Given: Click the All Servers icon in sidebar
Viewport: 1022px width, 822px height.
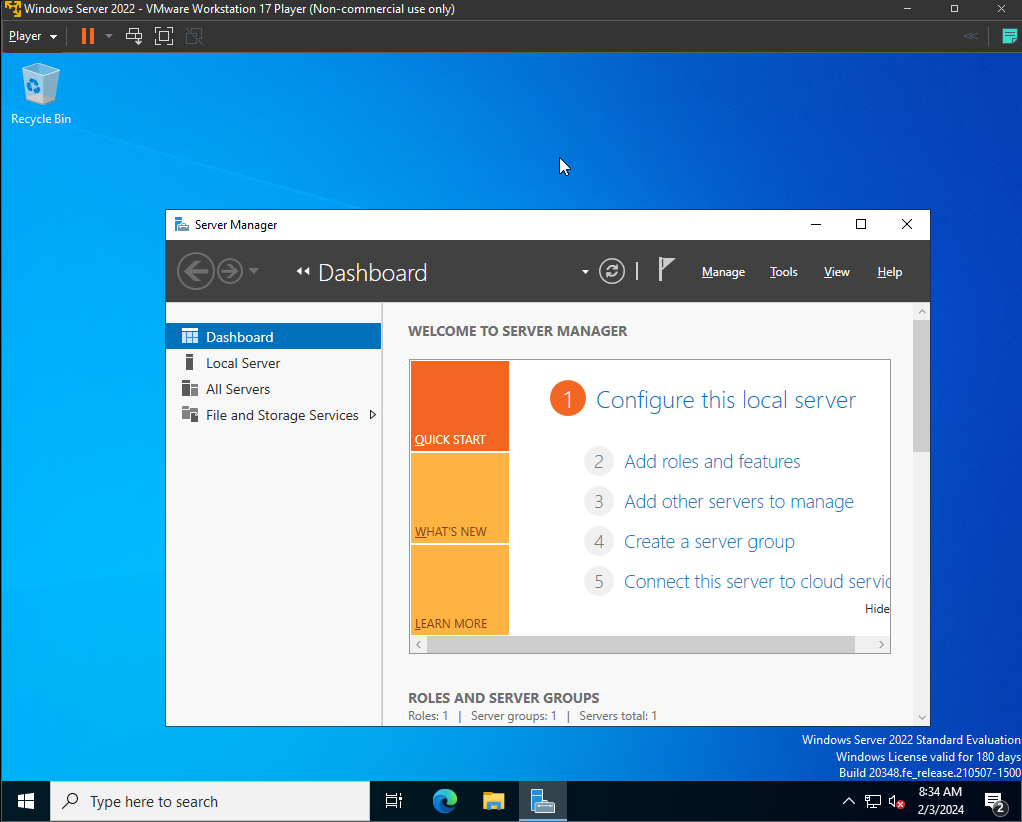Looking at the screenshot, I should coord(190,389).
